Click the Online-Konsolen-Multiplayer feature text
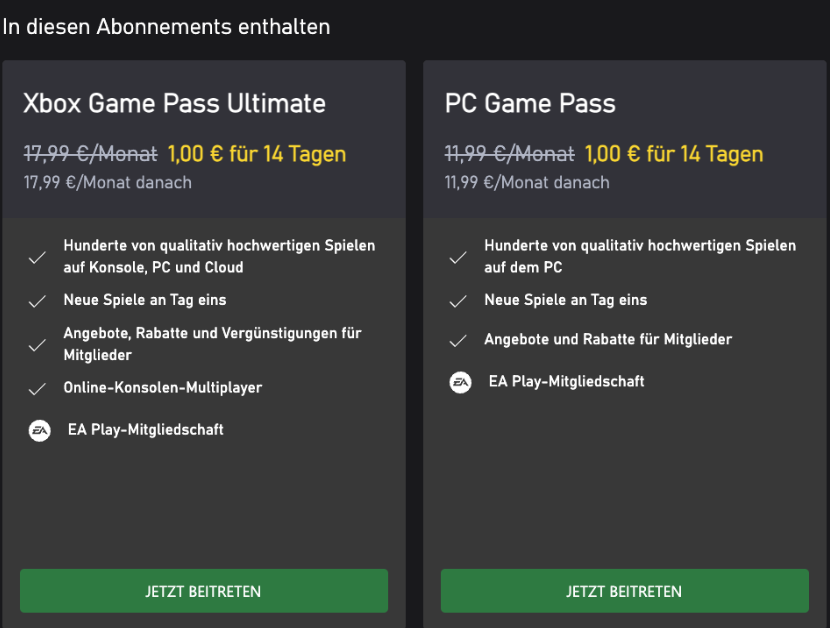The width and height of the screenshot is (830, 628). (163, 387)
